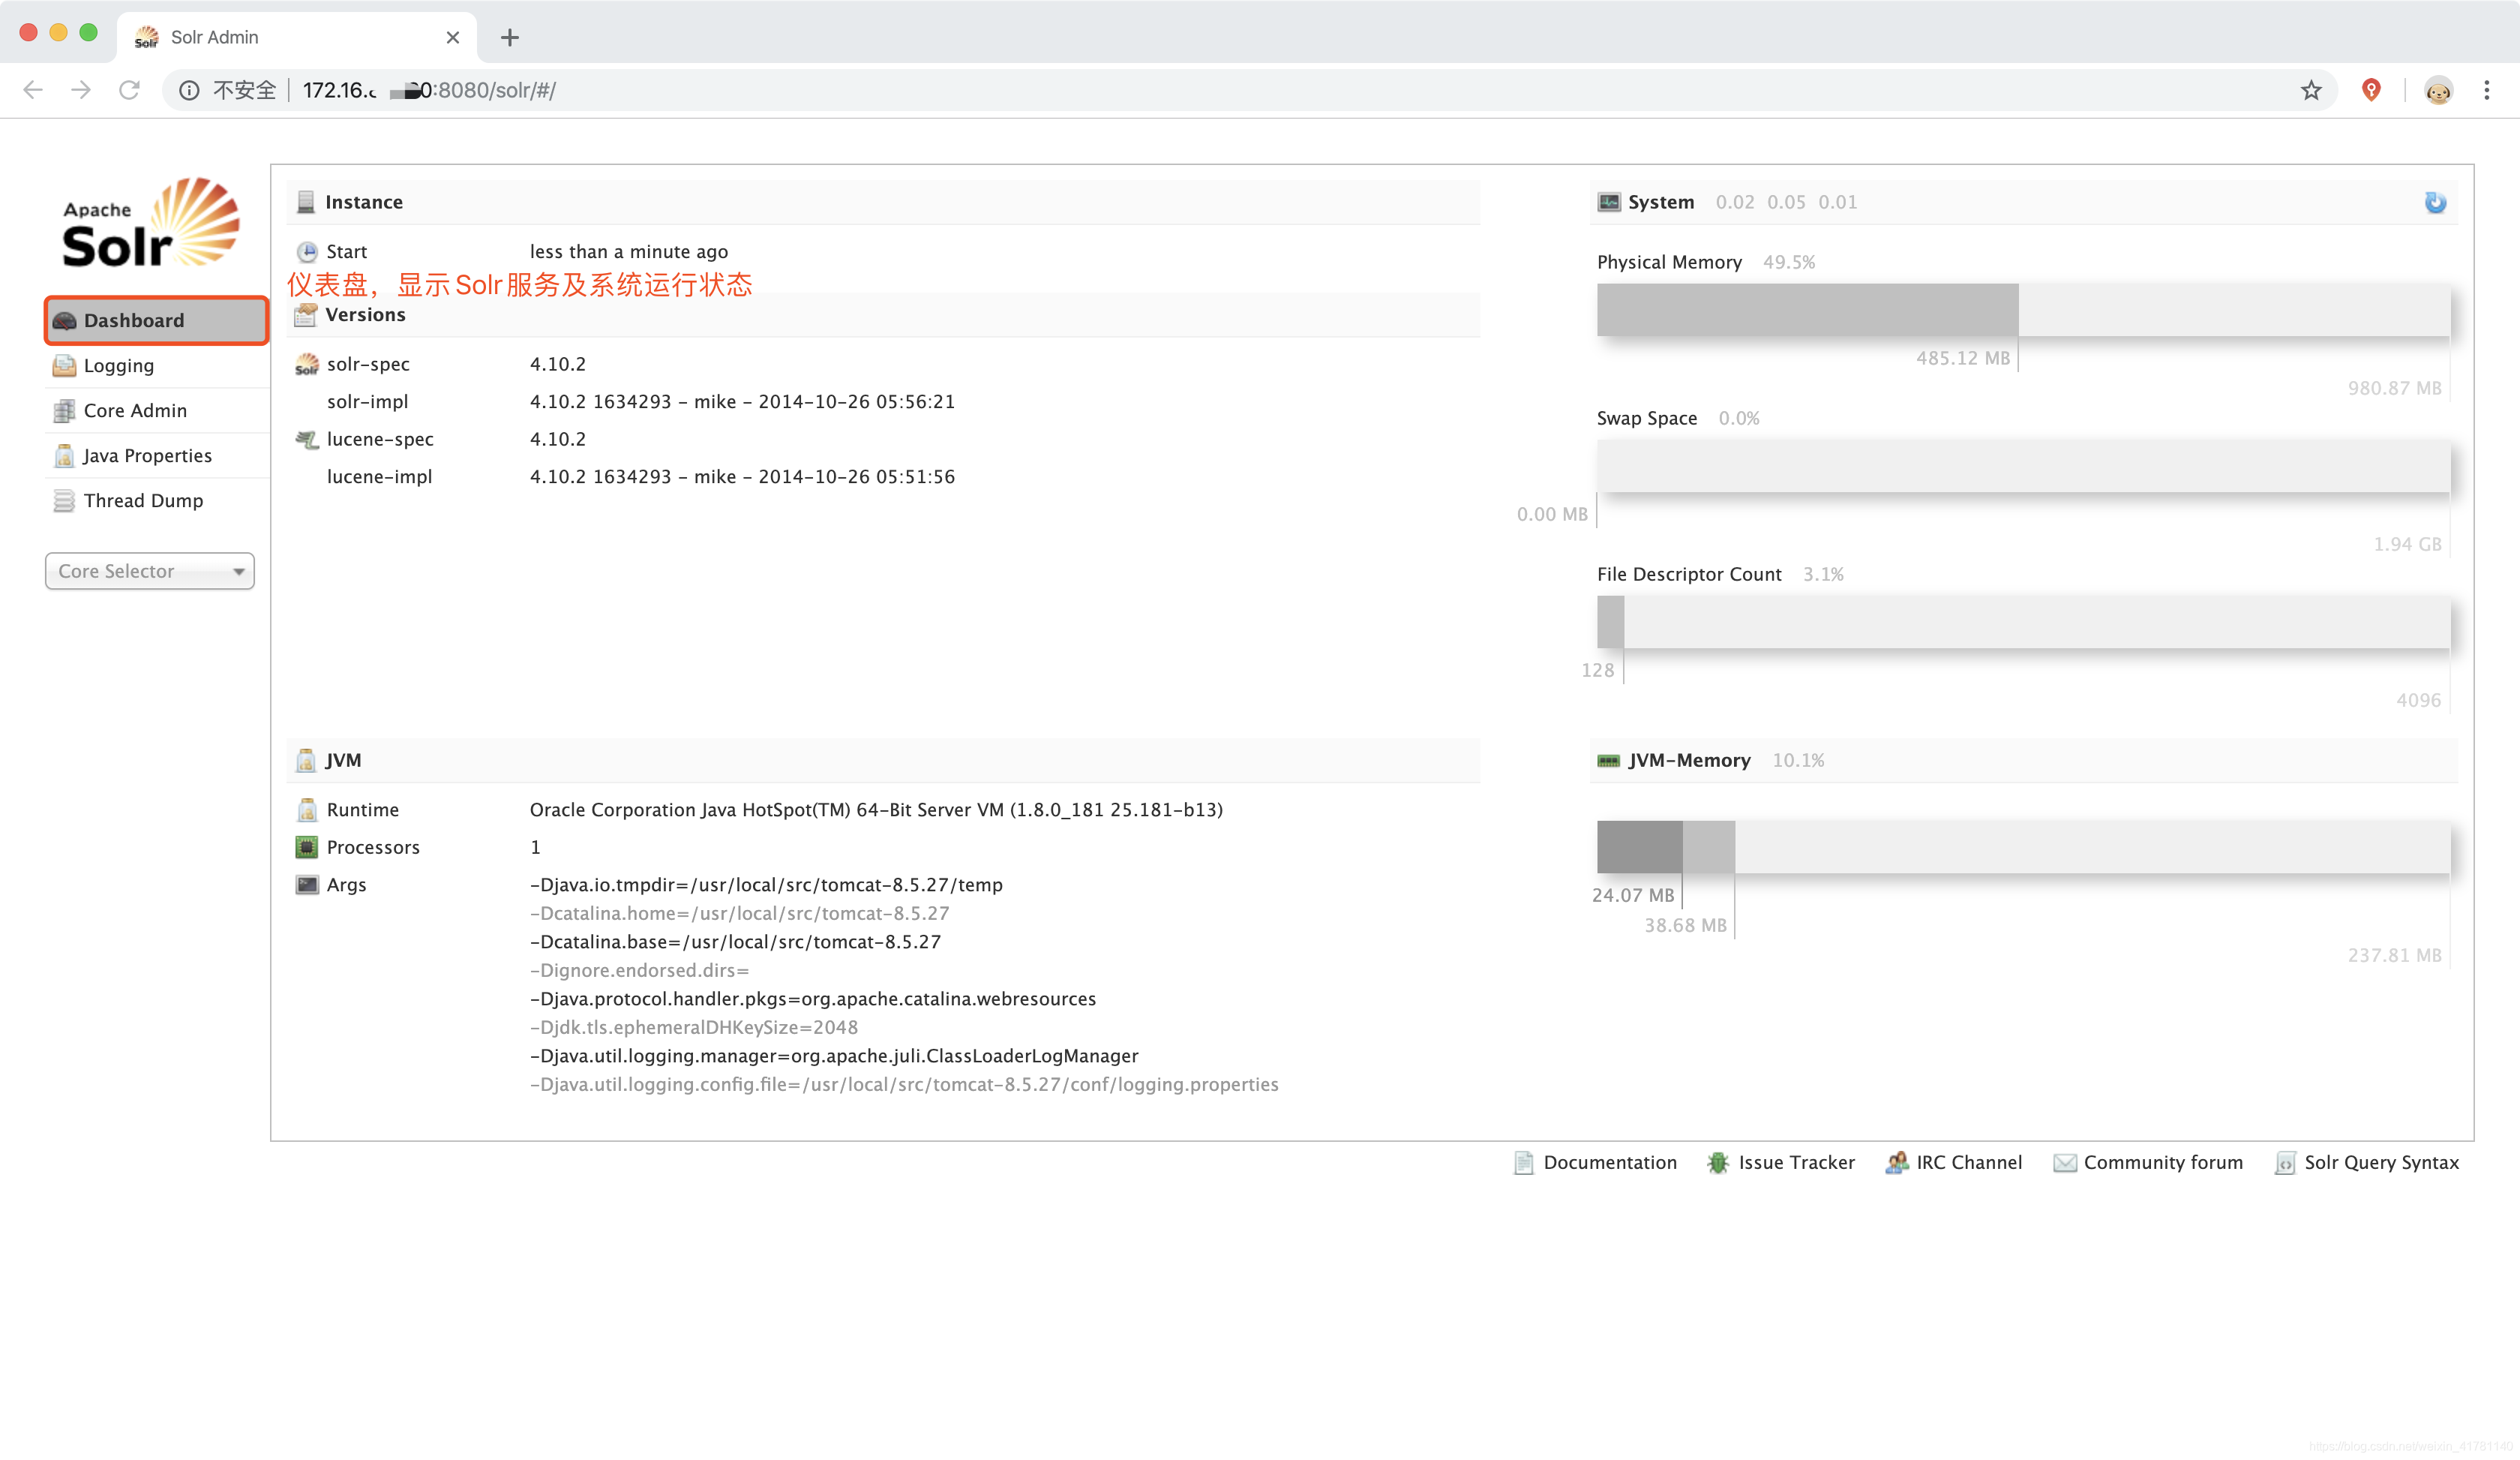This screenshot has width=2520, height=1460.
Task: Click the Java Properties jar icon
Action: (x=64, y=456)
